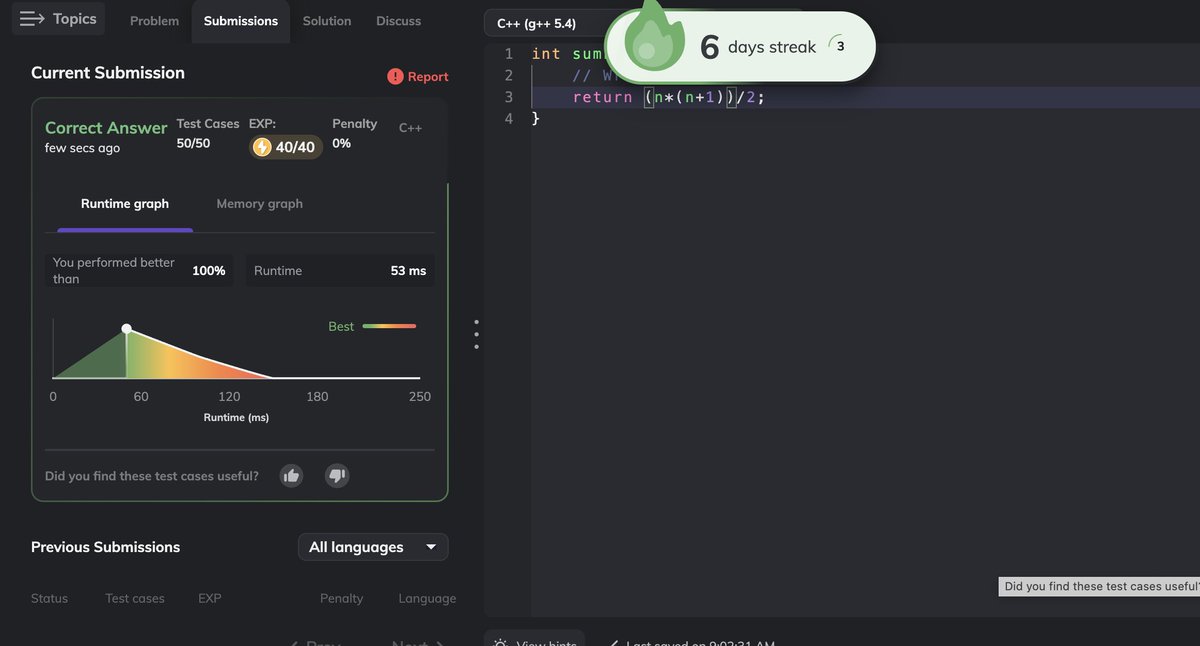1200x646 pixels.
Task: Click the white runtime graph data point
Action: point(126,328)
